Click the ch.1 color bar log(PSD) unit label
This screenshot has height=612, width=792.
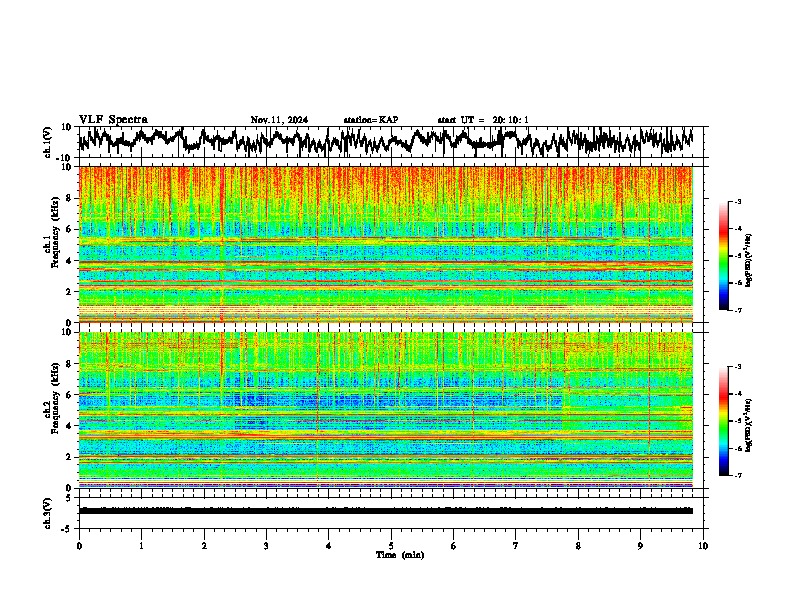(x=749, y=260)
